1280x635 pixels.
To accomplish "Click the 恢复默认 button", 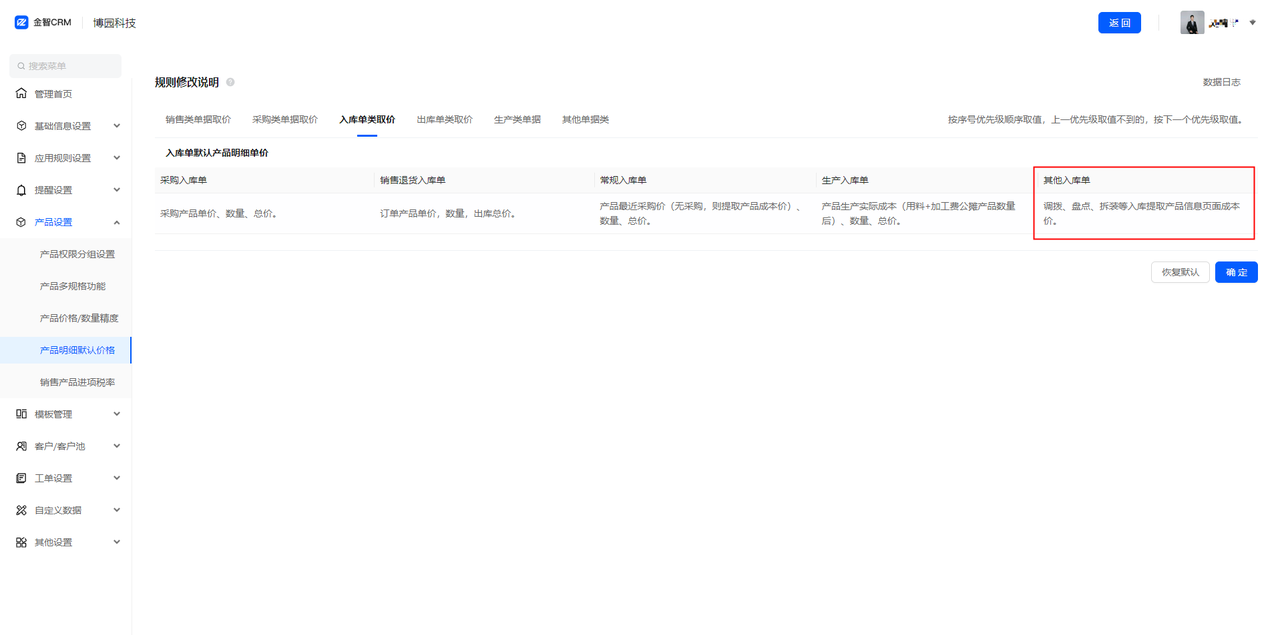I will pyautogui.click(x=1180, y=272).
